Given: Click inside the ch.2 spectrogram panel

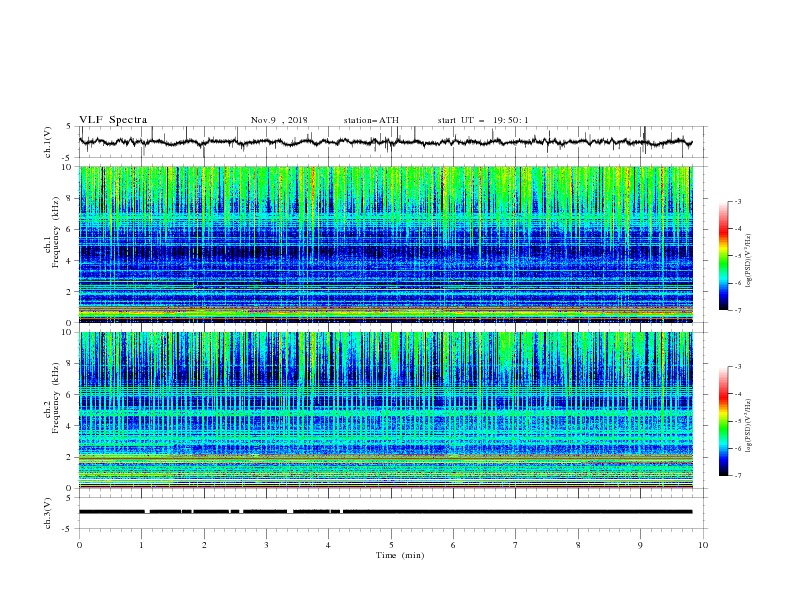Looking at the screenshot, I should pyautogui.click(x=386, y=410).
